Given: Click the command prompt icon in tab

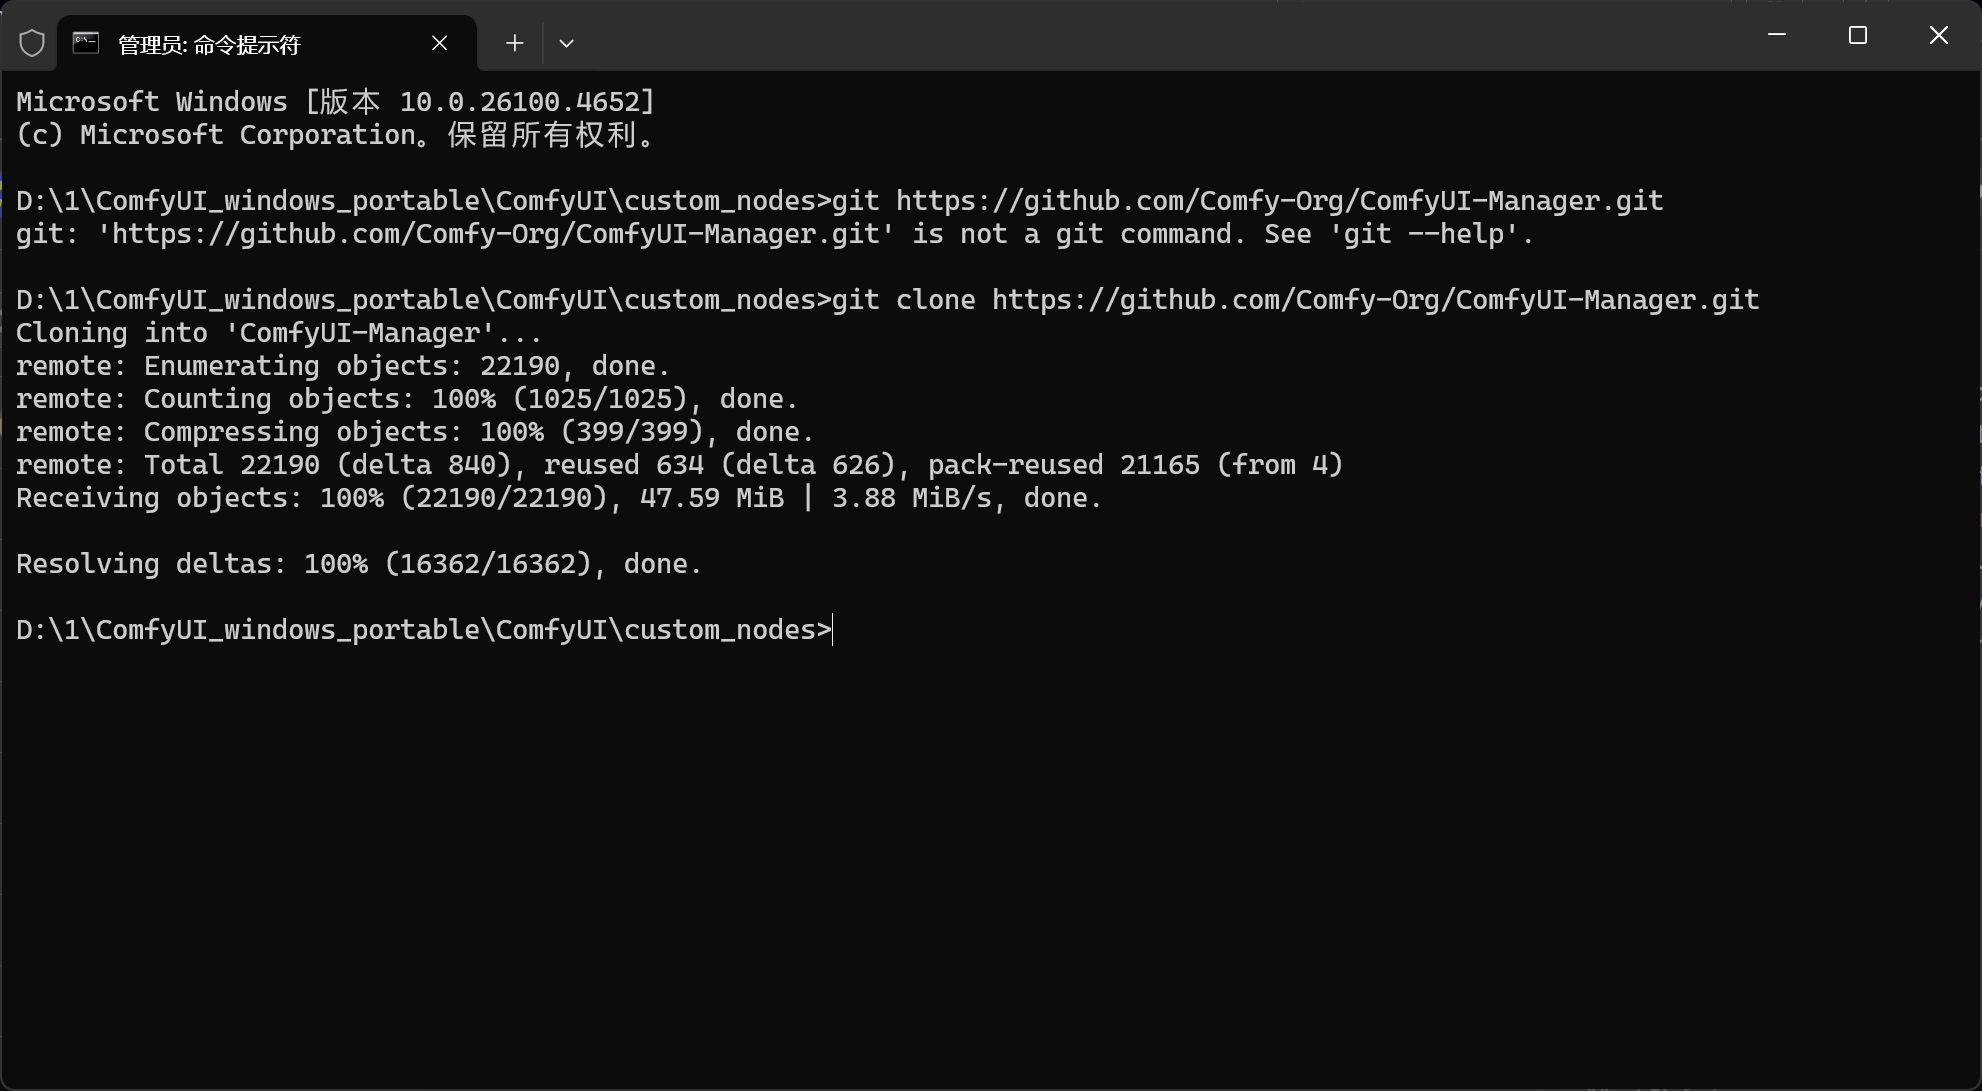Looking at the screenshot, I should 86,43.
